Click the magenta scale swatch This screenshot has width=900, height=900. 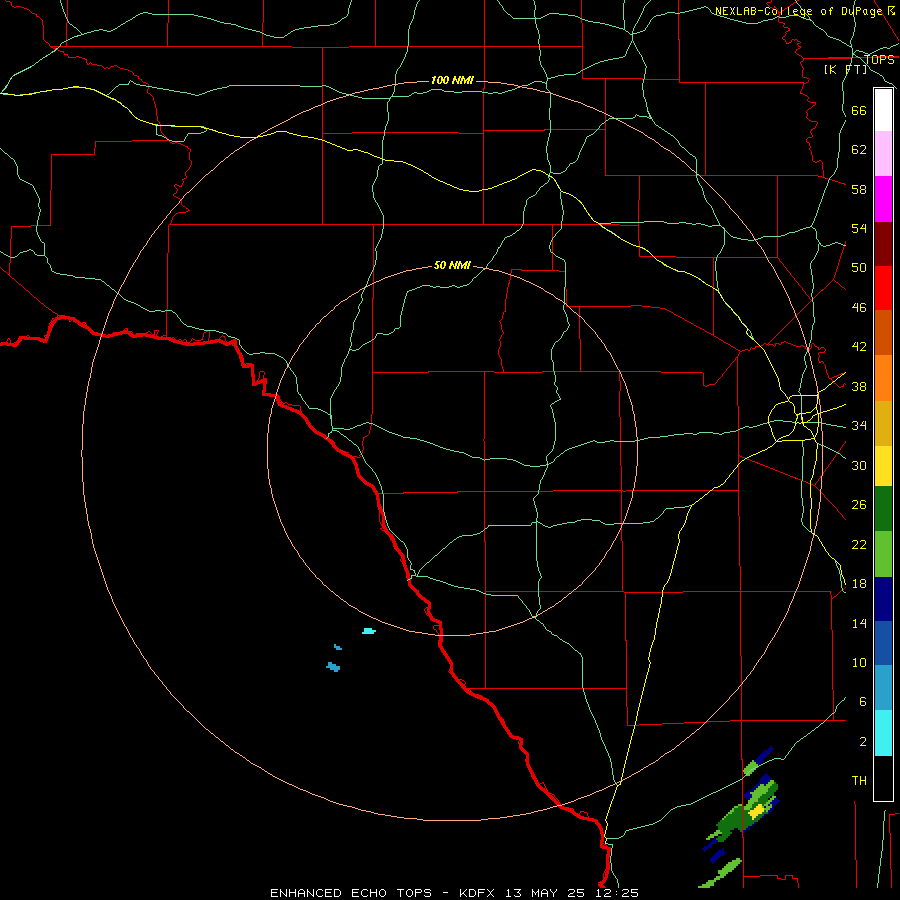click(883, 199)
